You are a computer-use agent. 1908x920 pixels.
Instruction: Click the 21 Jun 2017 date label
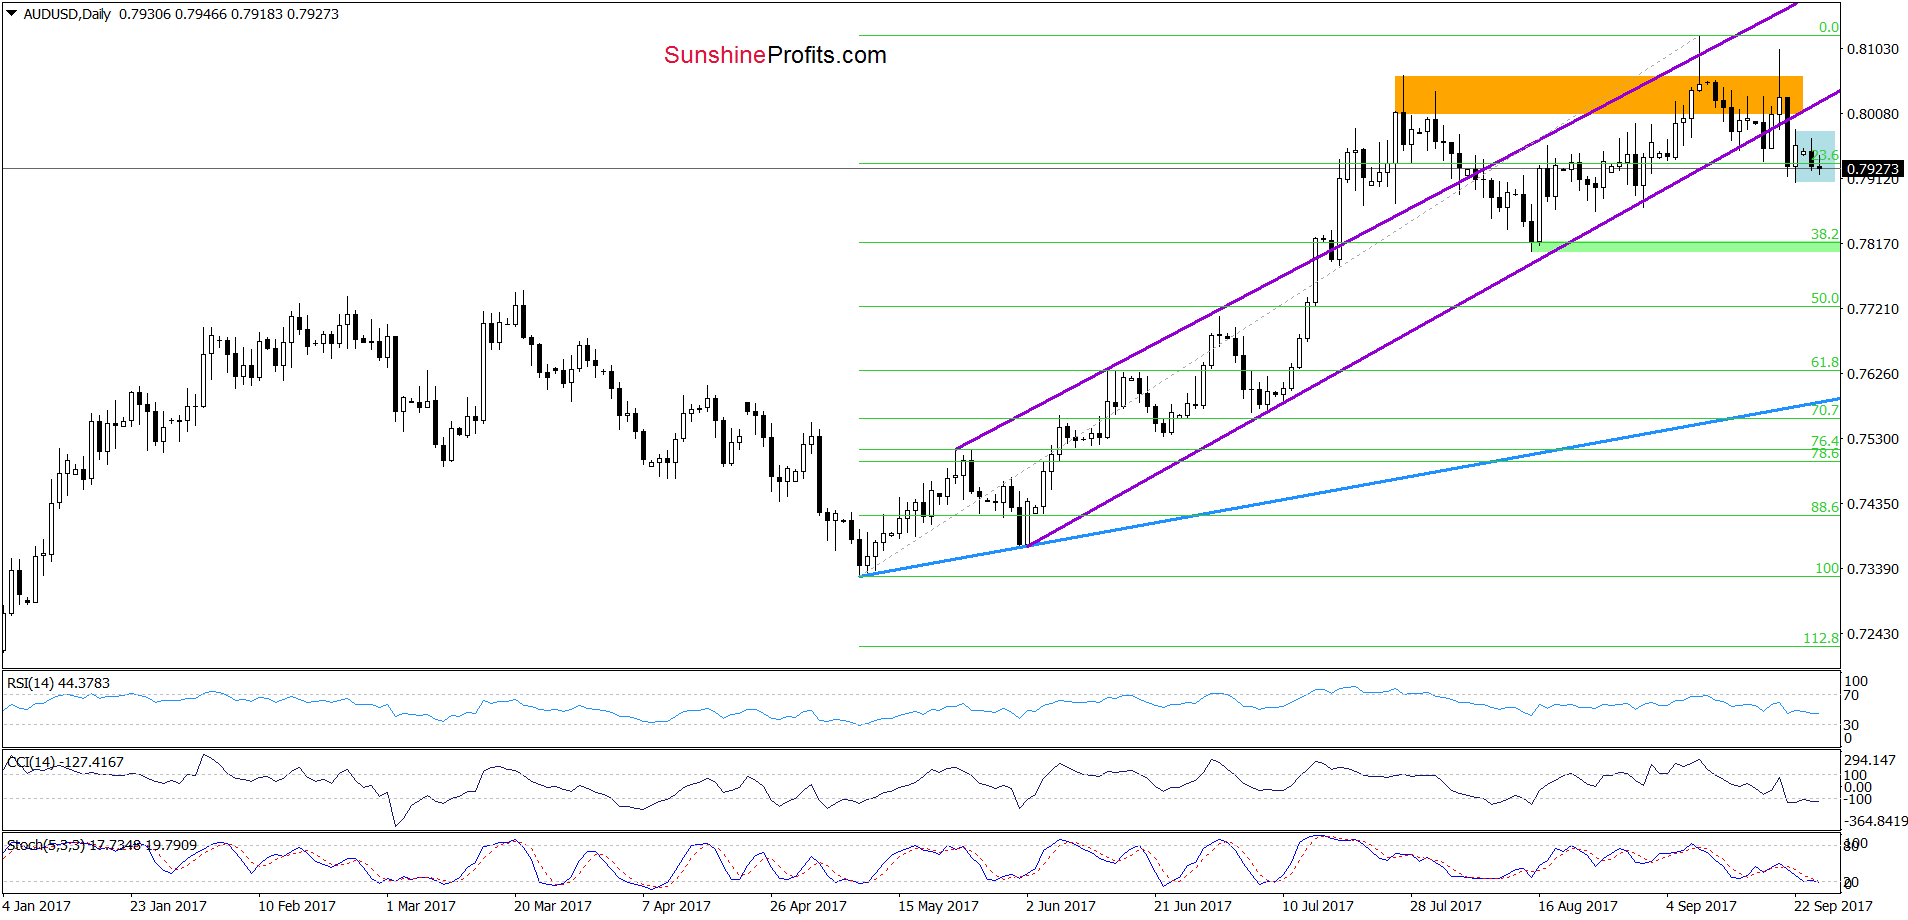point(1193,906)
